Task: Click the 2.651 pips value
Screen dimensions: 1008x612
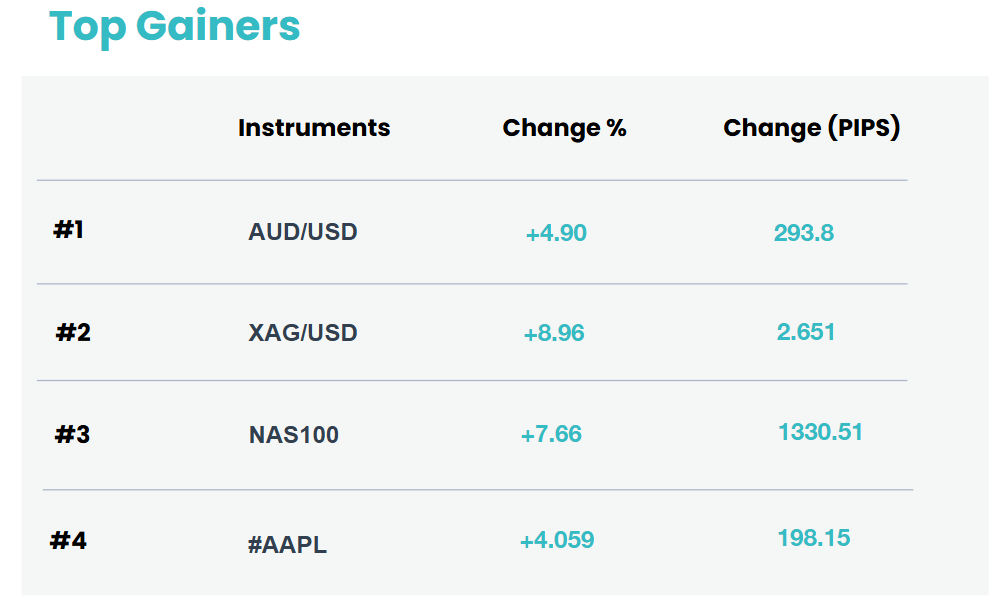Action: (x=806, y=332)
